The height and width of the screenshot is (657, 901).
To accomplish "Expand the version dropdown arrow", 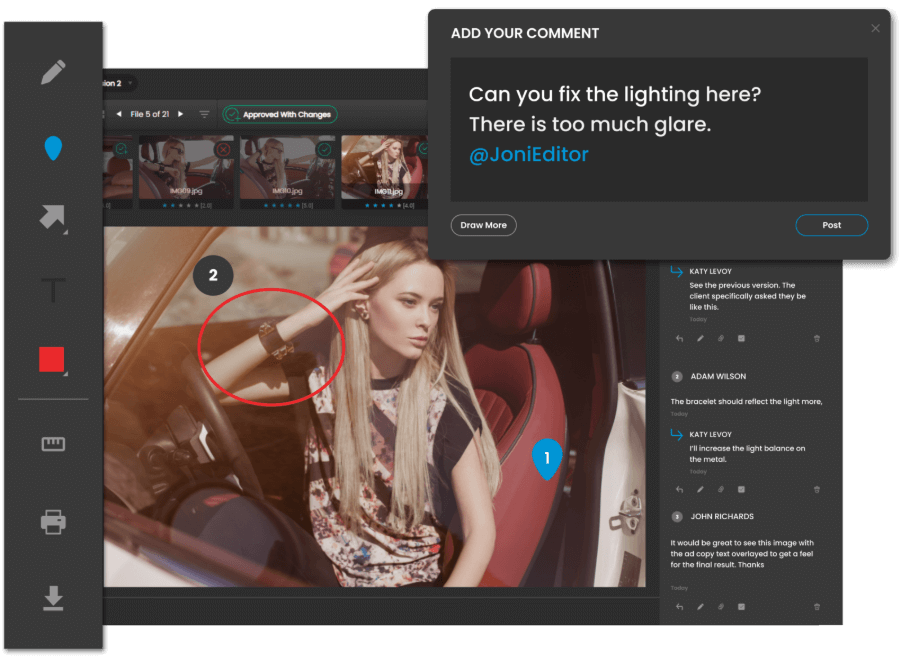I will click(131, 83).
